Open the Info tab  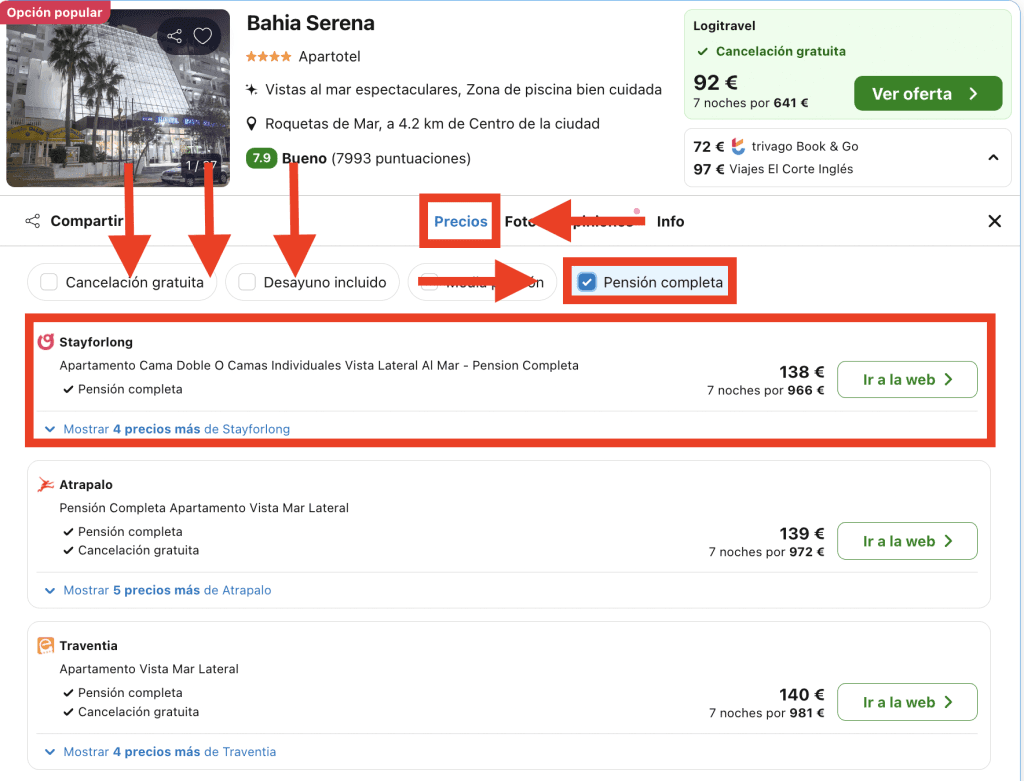pos(670,221)
